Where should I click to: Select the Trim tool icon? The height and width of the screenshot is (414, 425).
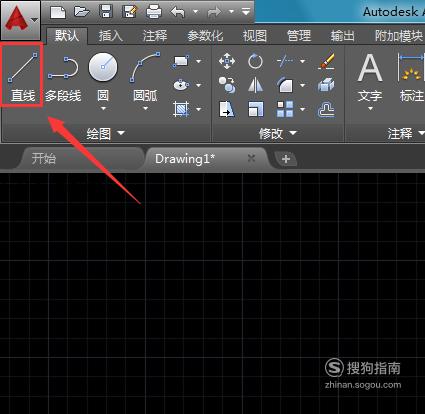pyautogui.click(x=285, y=61)
